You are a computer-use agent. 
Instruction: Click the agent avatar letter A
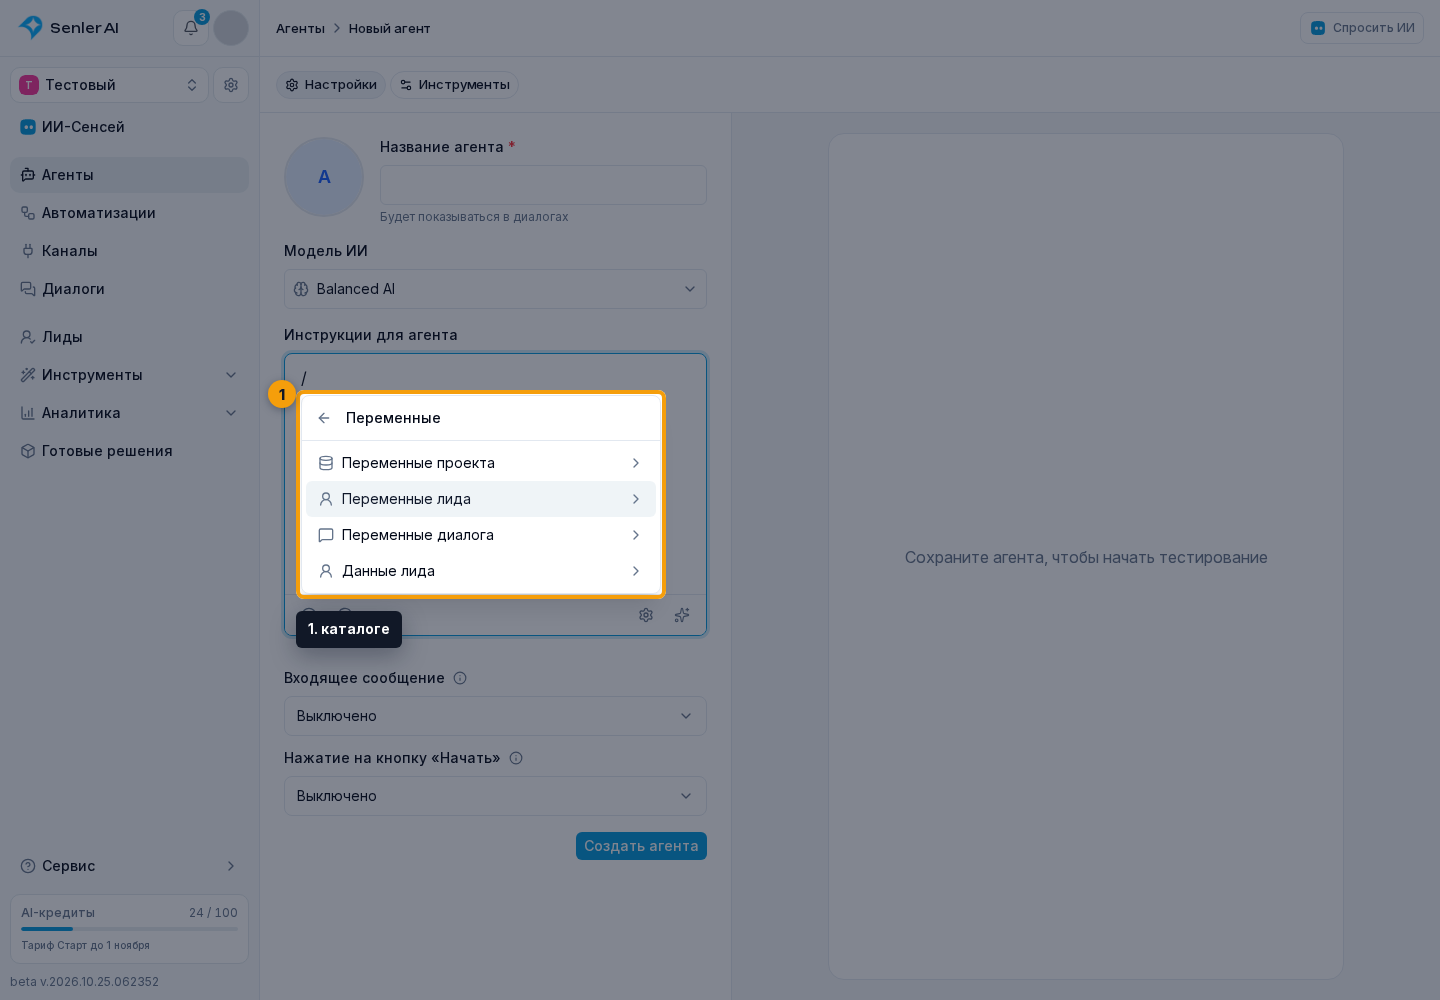(324, 177)
